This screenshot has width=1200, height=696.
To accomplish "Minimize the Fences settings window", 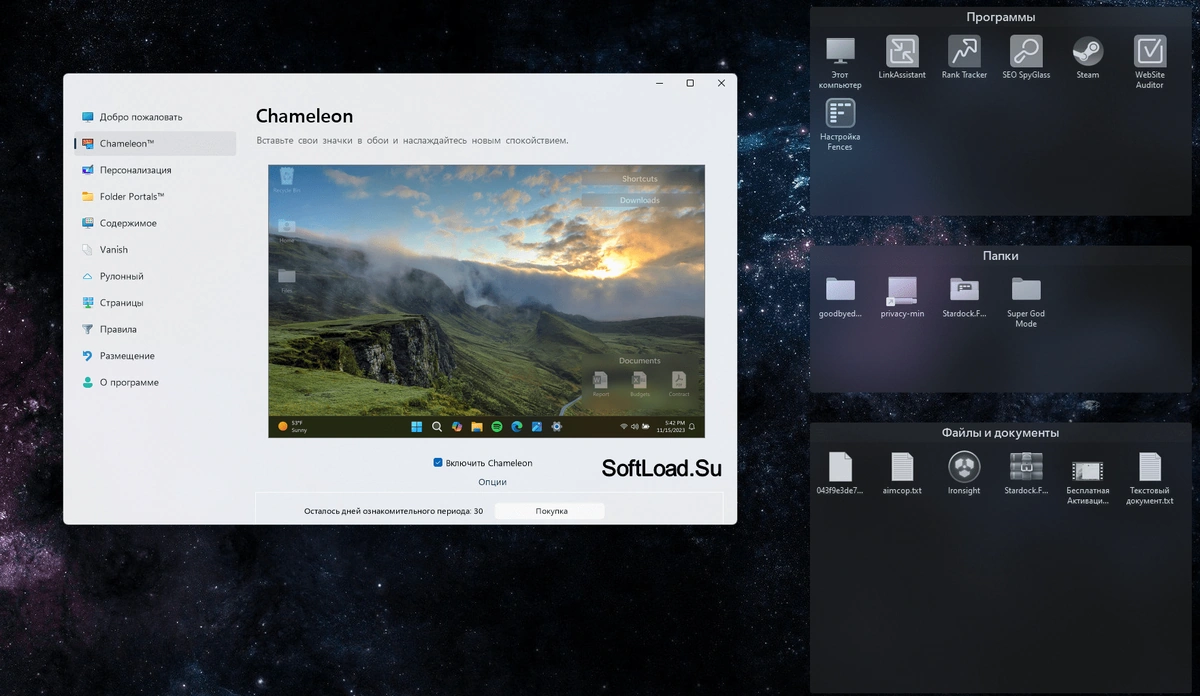I will 658,84.
